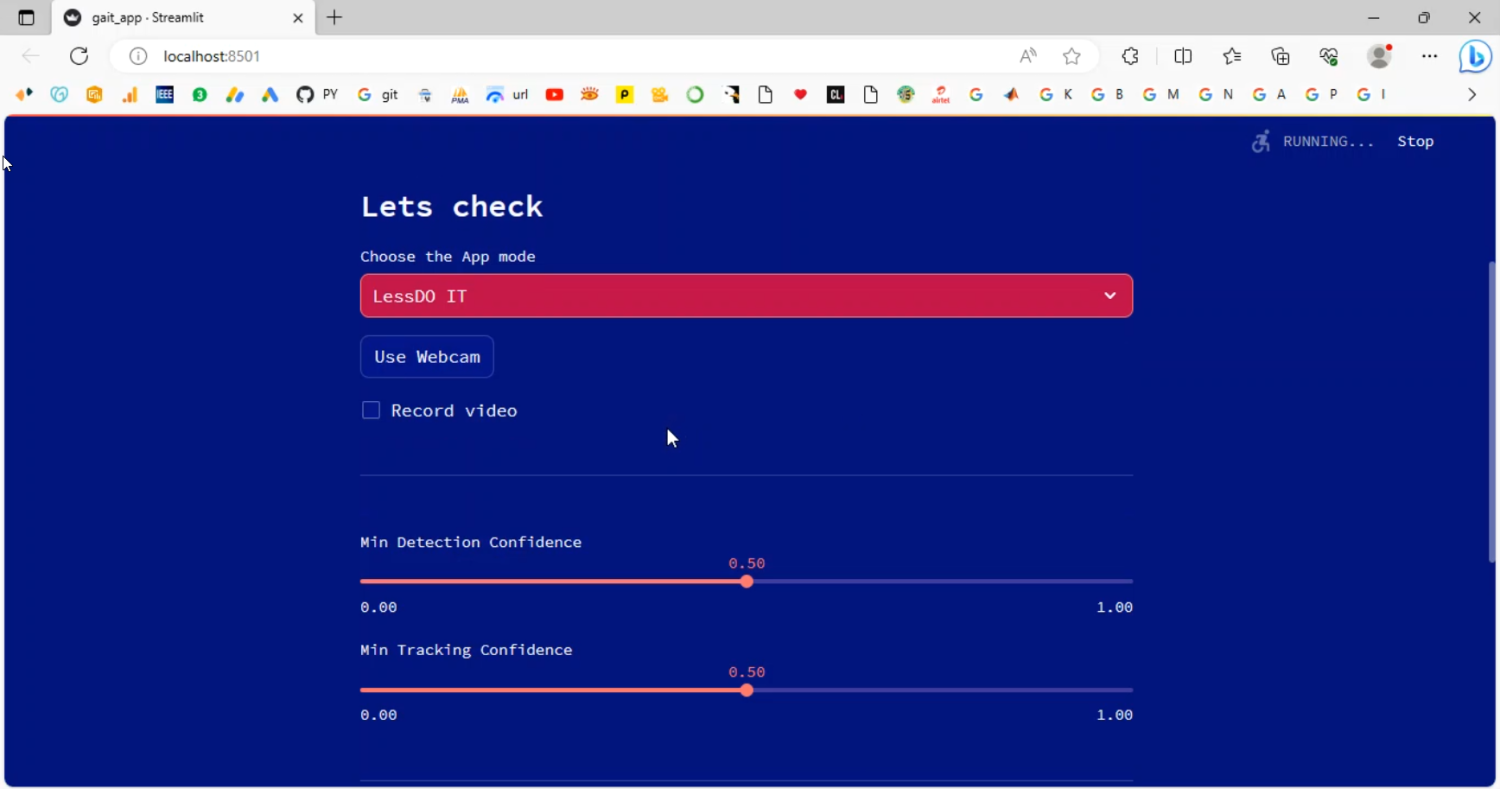This screenshot has height=789, width=1500.
Task: Open the green ring bookmark
Action: pos(695,95)
